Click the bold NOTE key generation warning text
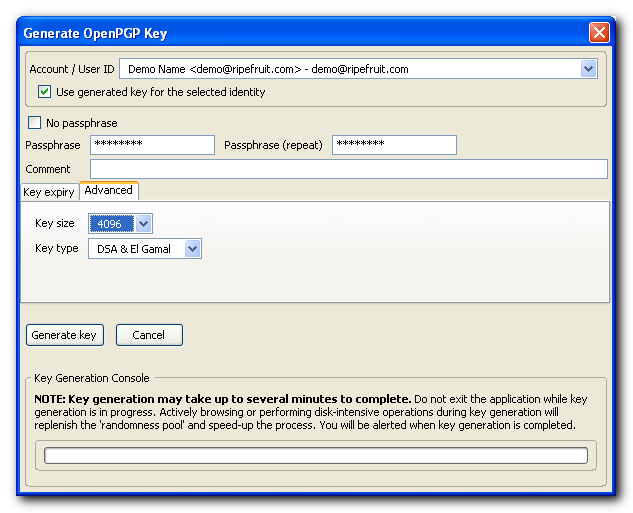 point(222,399)
